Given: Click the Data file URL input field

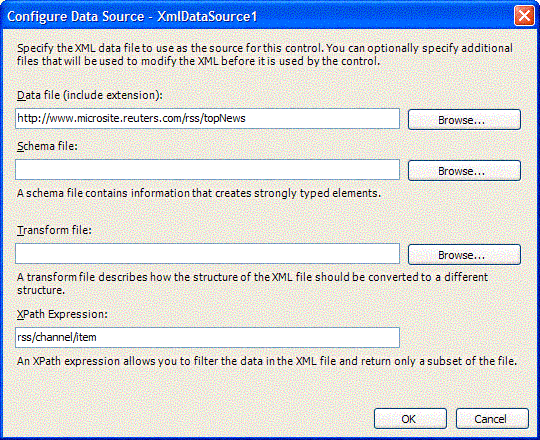Looking at the screenshot, I should pos(207,119).
